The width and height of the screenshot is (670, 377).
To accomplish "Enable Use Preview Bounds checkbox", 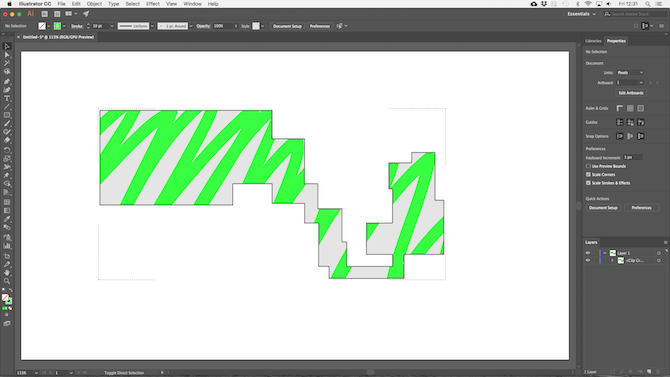I will pyautogui.click(x=588, y=166).
